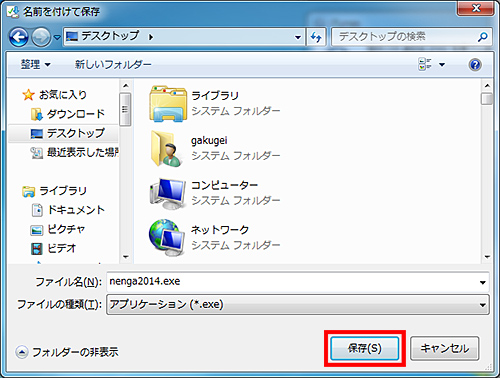This screenshot has height=378, width=500.
Task: Click 新しいフォルダー button
Action: pyautogui.click(x=113, y=64)
